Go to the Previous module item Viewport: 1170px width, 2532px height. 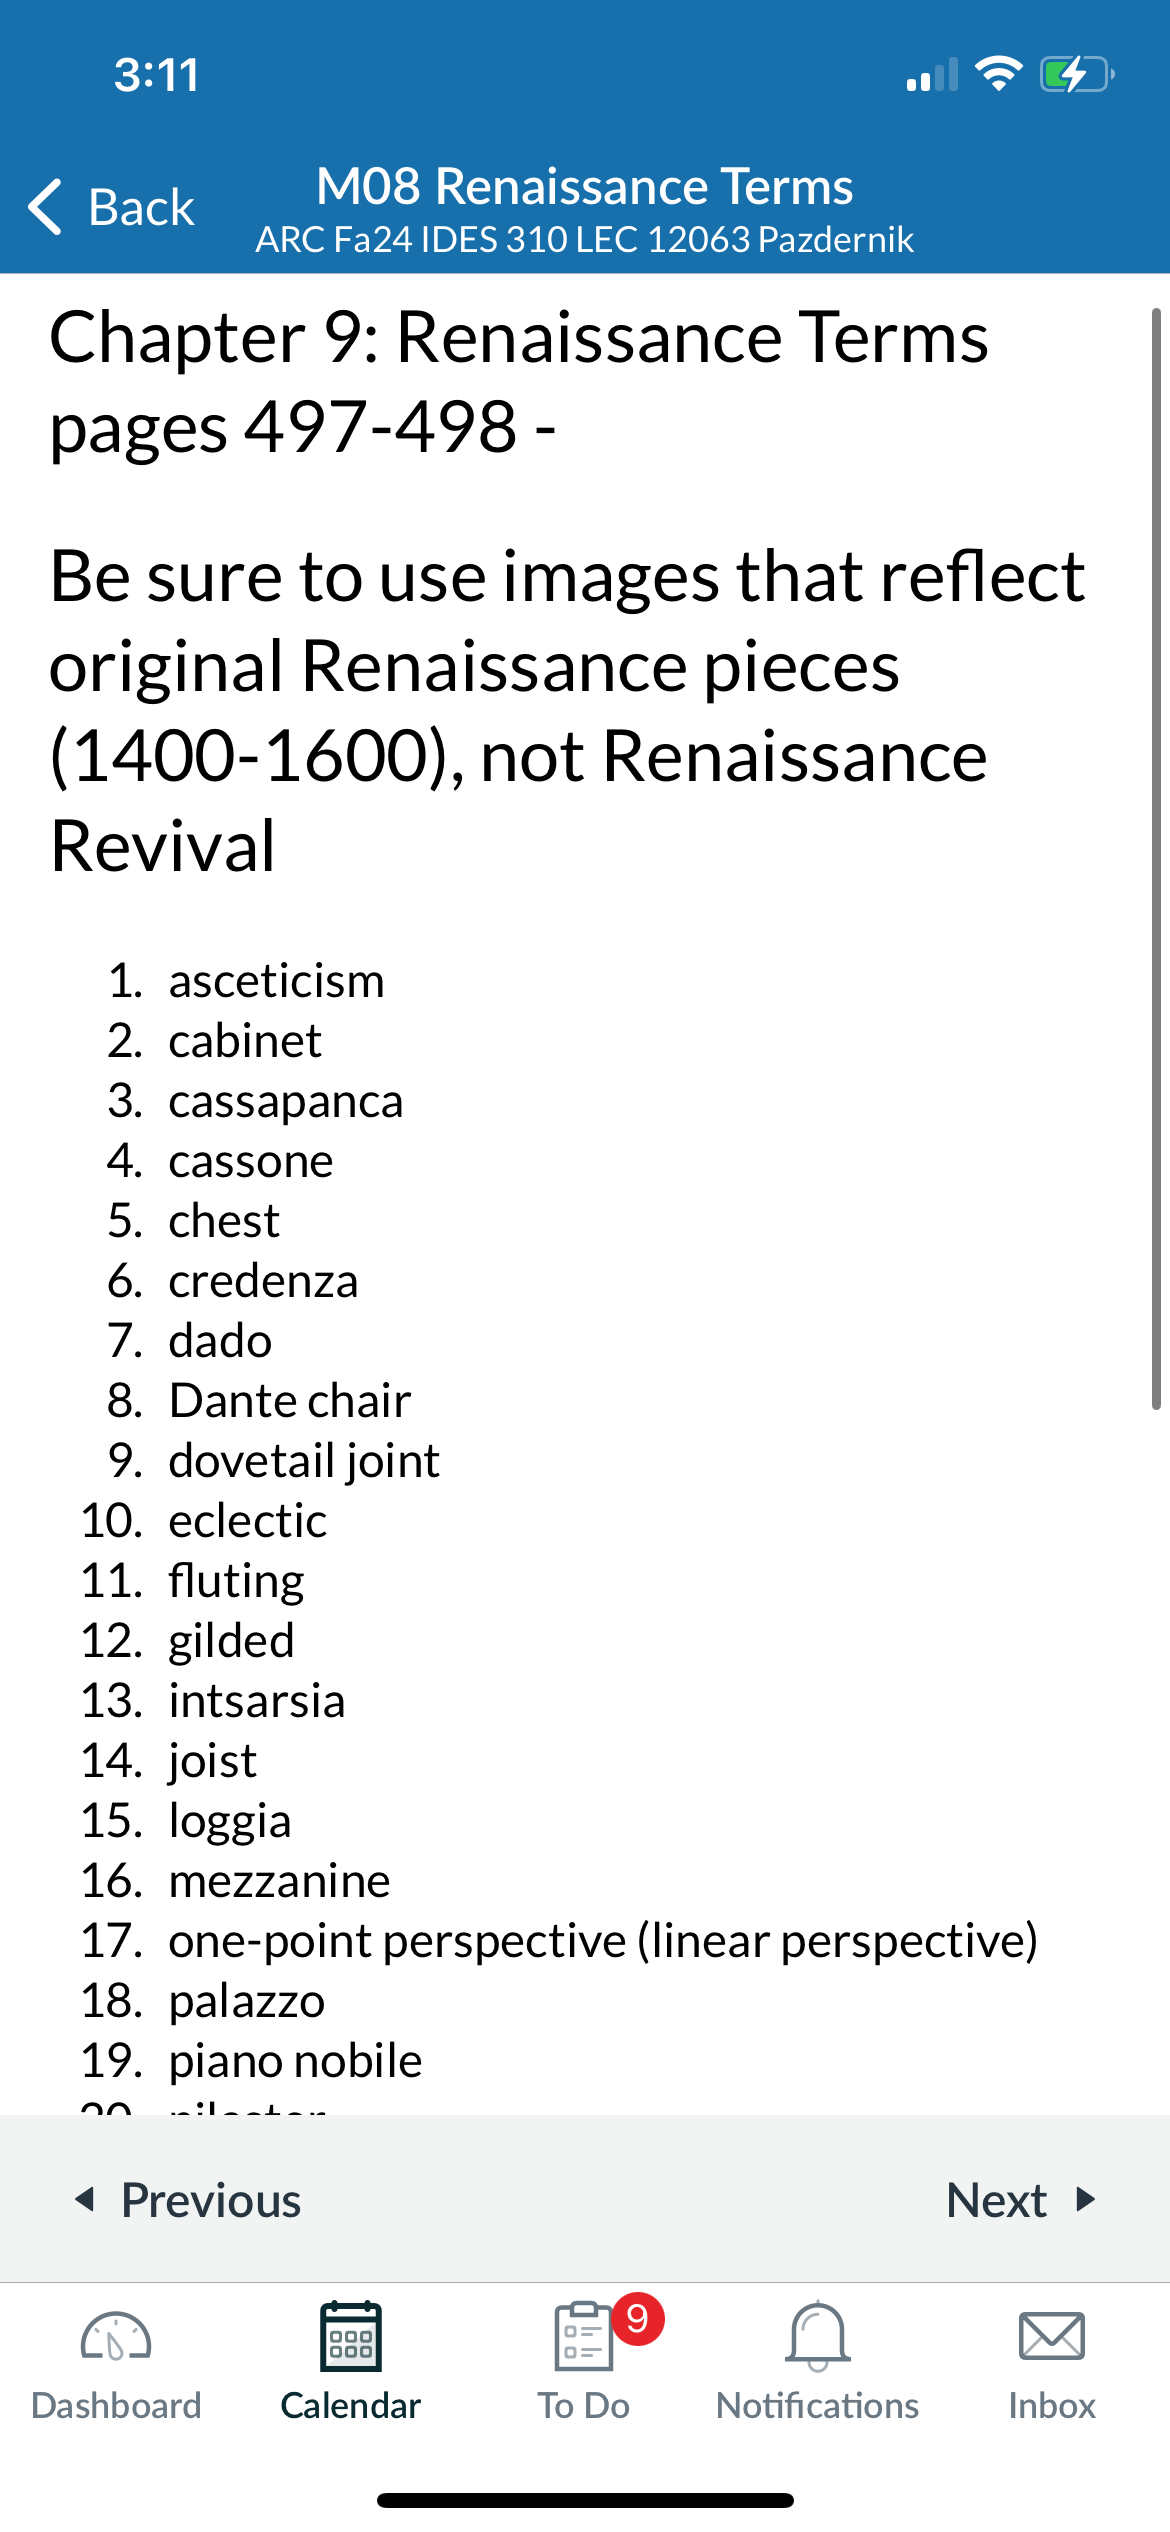188,2199
